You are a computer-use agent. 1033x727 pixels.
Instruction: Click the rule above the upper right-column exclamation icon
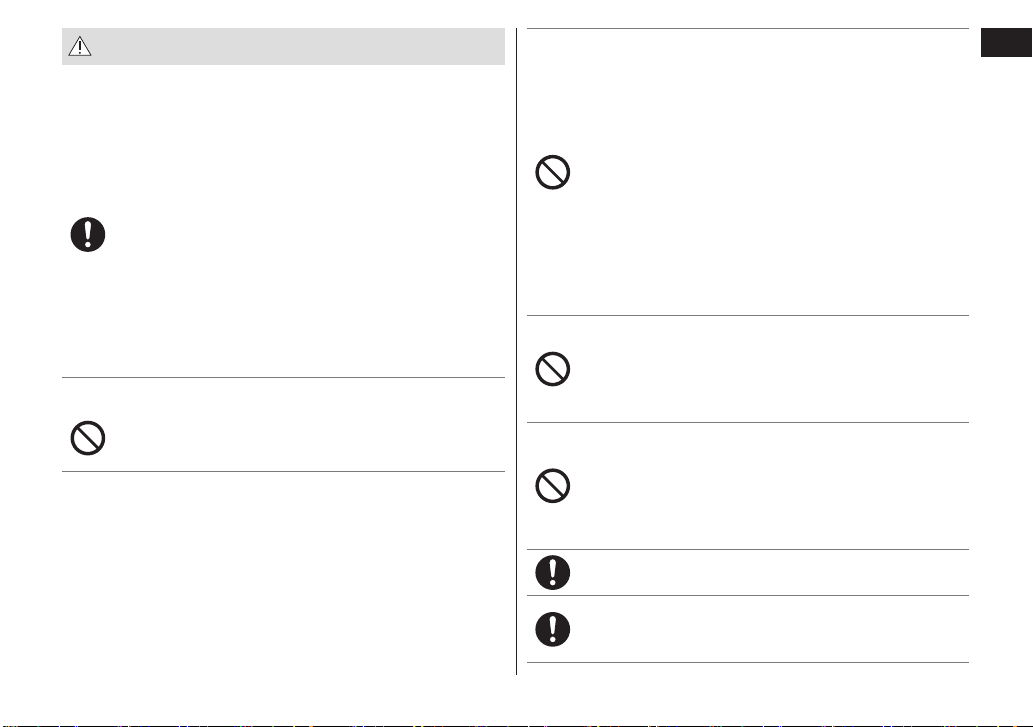click(748, 549)
